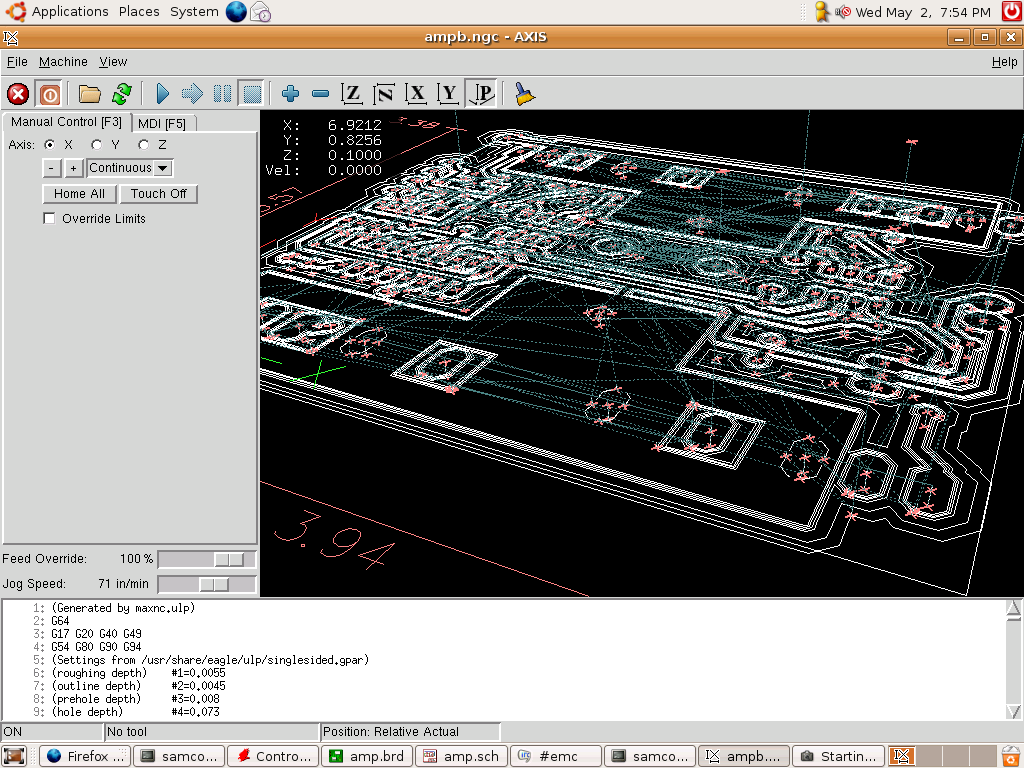Switch to the #emc chat window
The width and height of the screenshot is (1024, 768).
click(x=556, y=756)
